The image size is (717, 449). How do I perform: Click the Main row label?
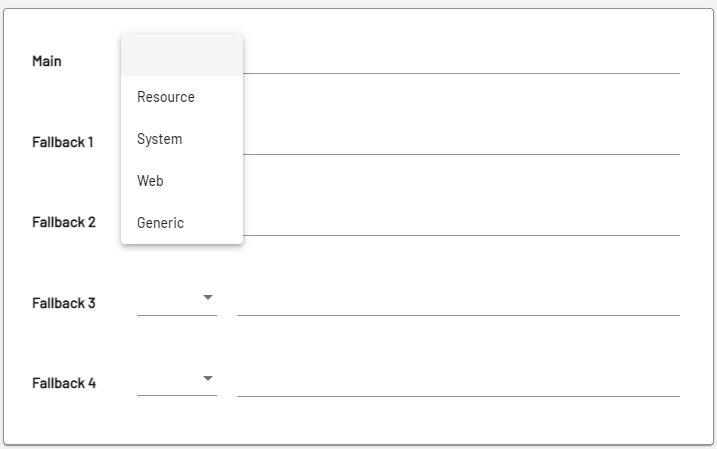tap(47, 61)
